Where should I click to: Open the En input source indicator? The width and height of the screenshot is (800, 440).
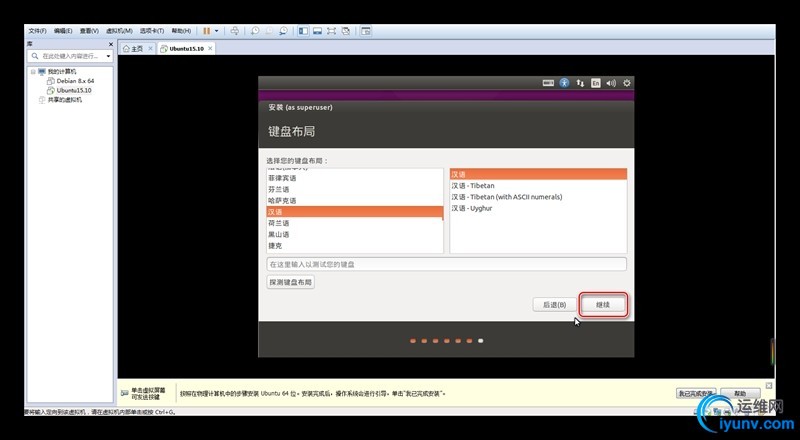[595, 83]
